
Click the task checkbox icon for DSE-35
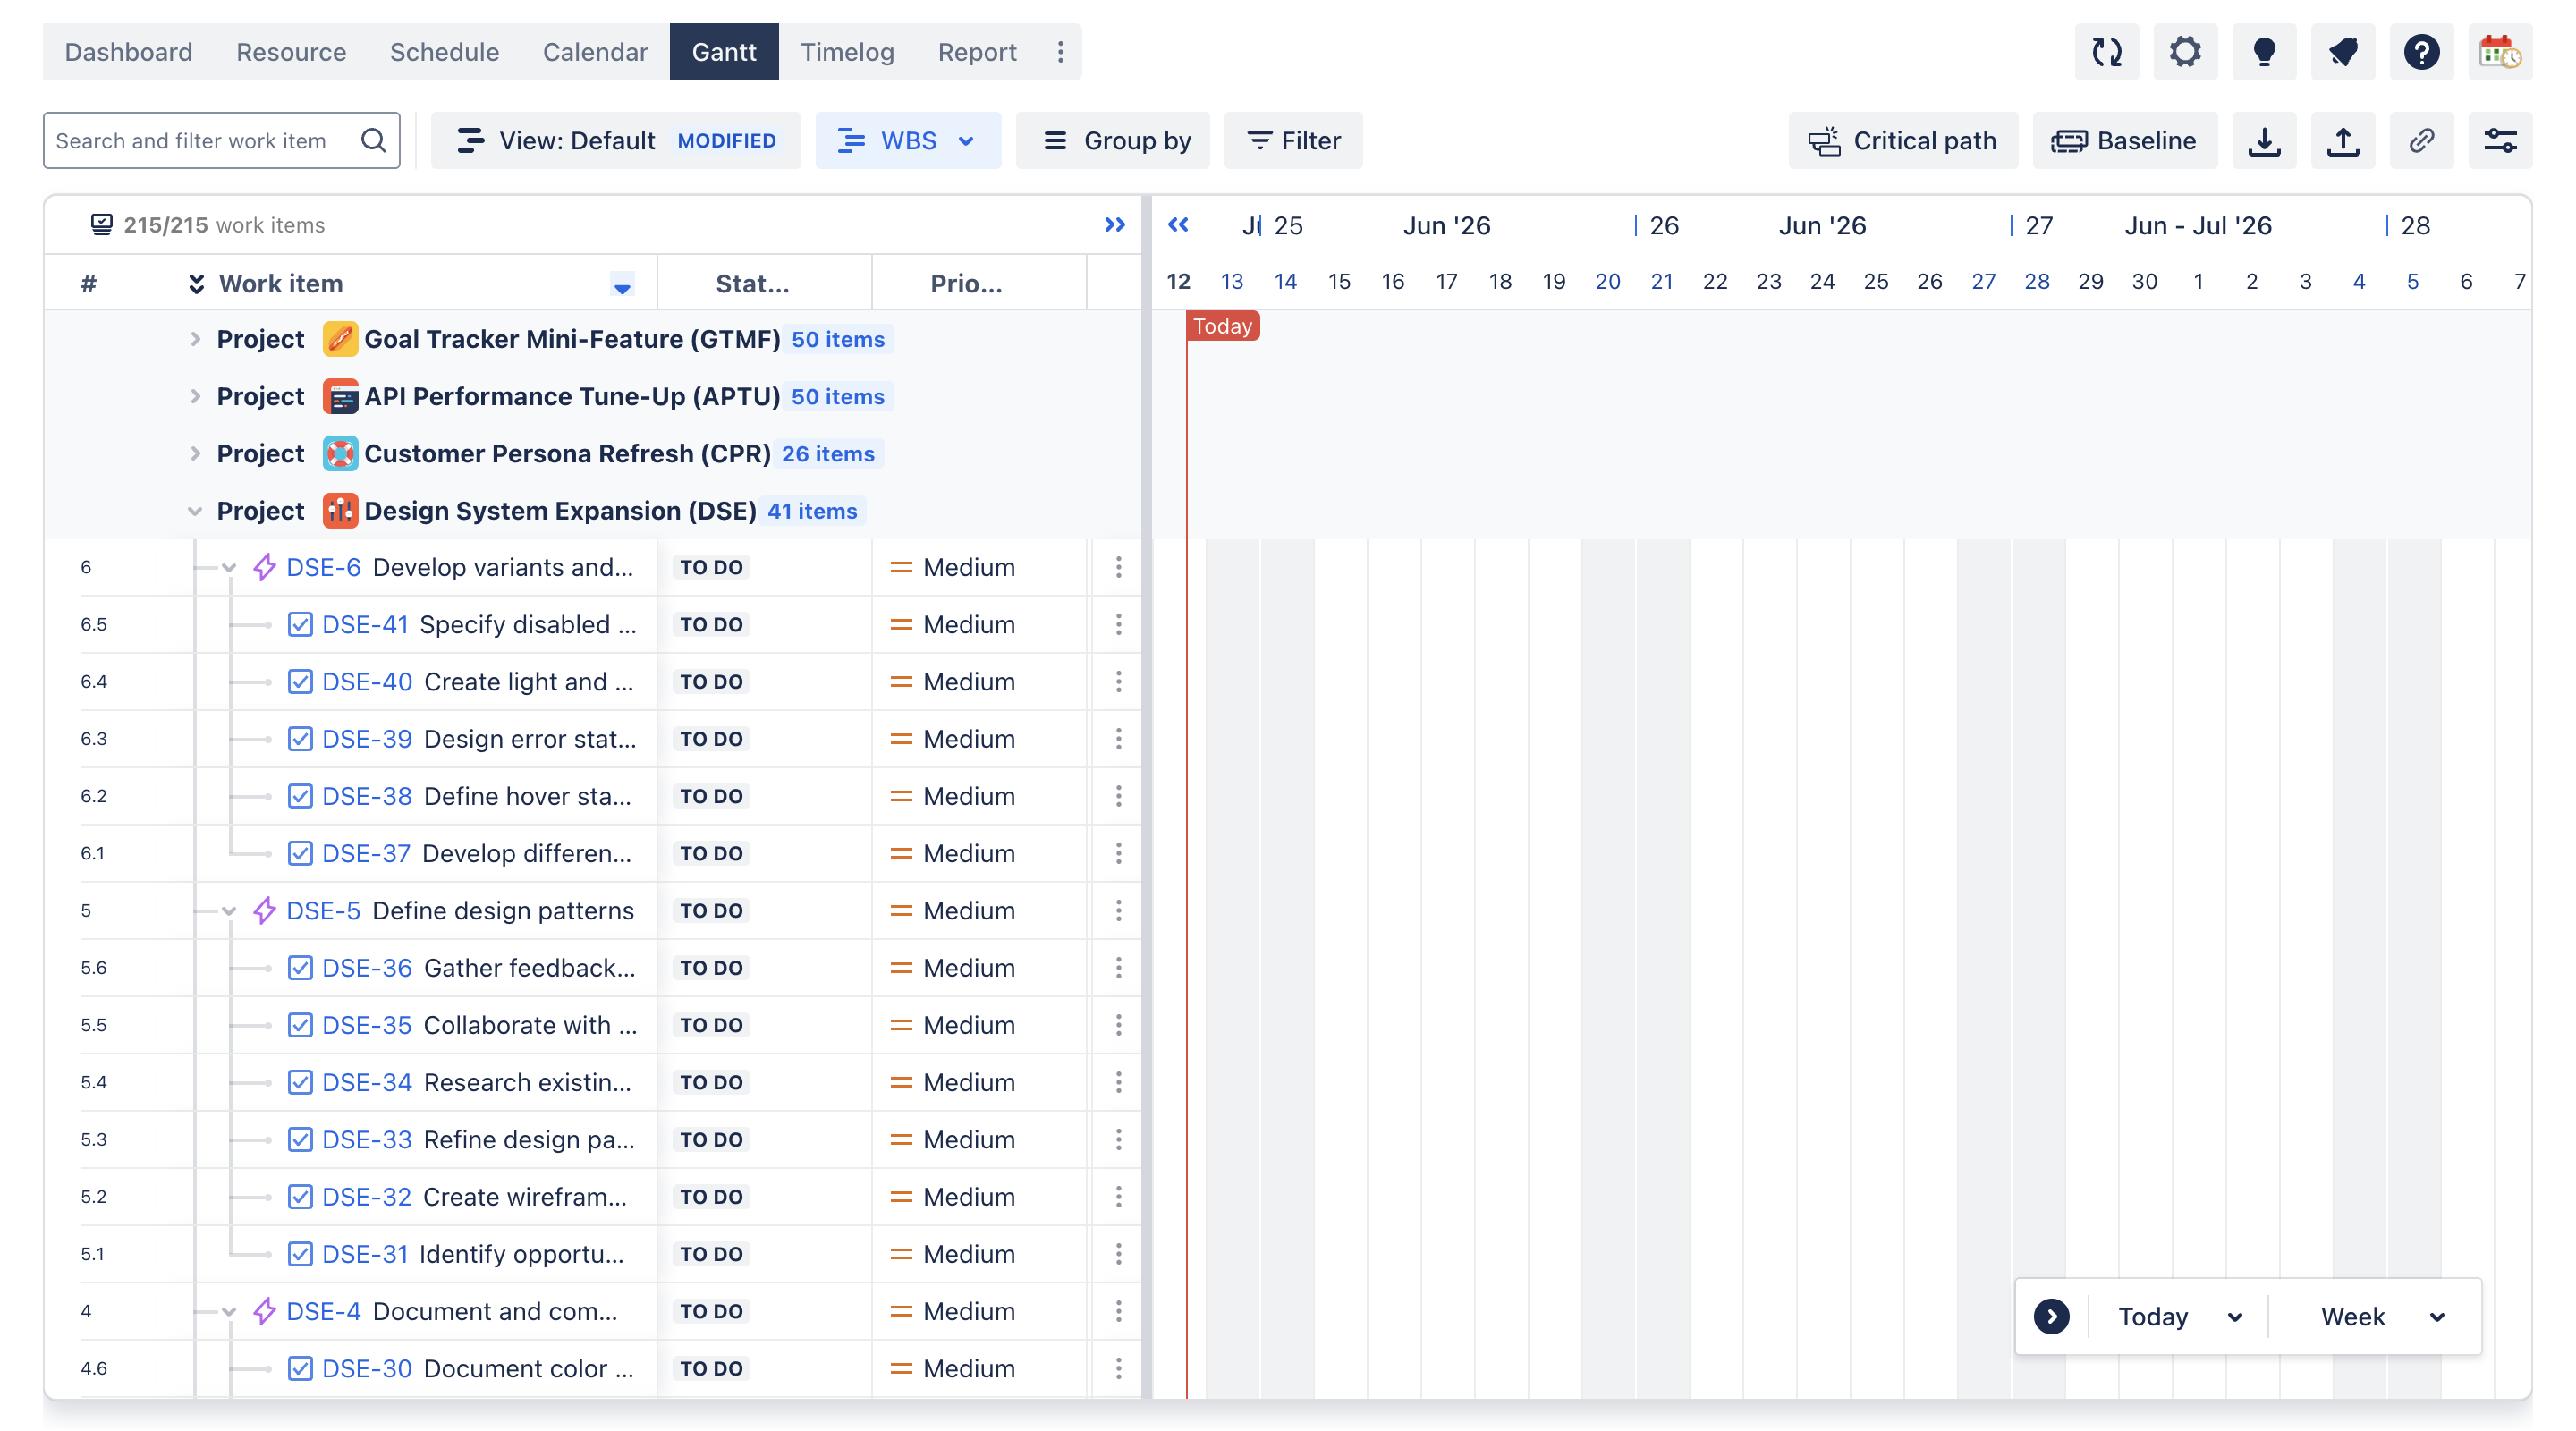[x=300, y=1025]
